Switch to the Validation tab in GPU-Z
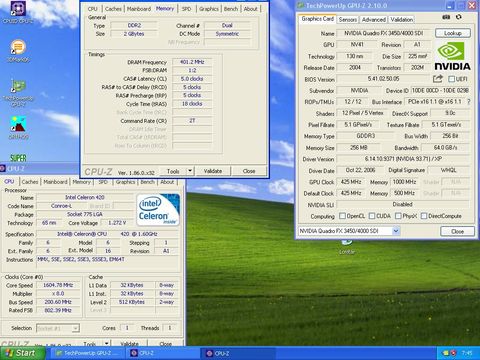The image size is (480, 360). [x=401, y=20]
